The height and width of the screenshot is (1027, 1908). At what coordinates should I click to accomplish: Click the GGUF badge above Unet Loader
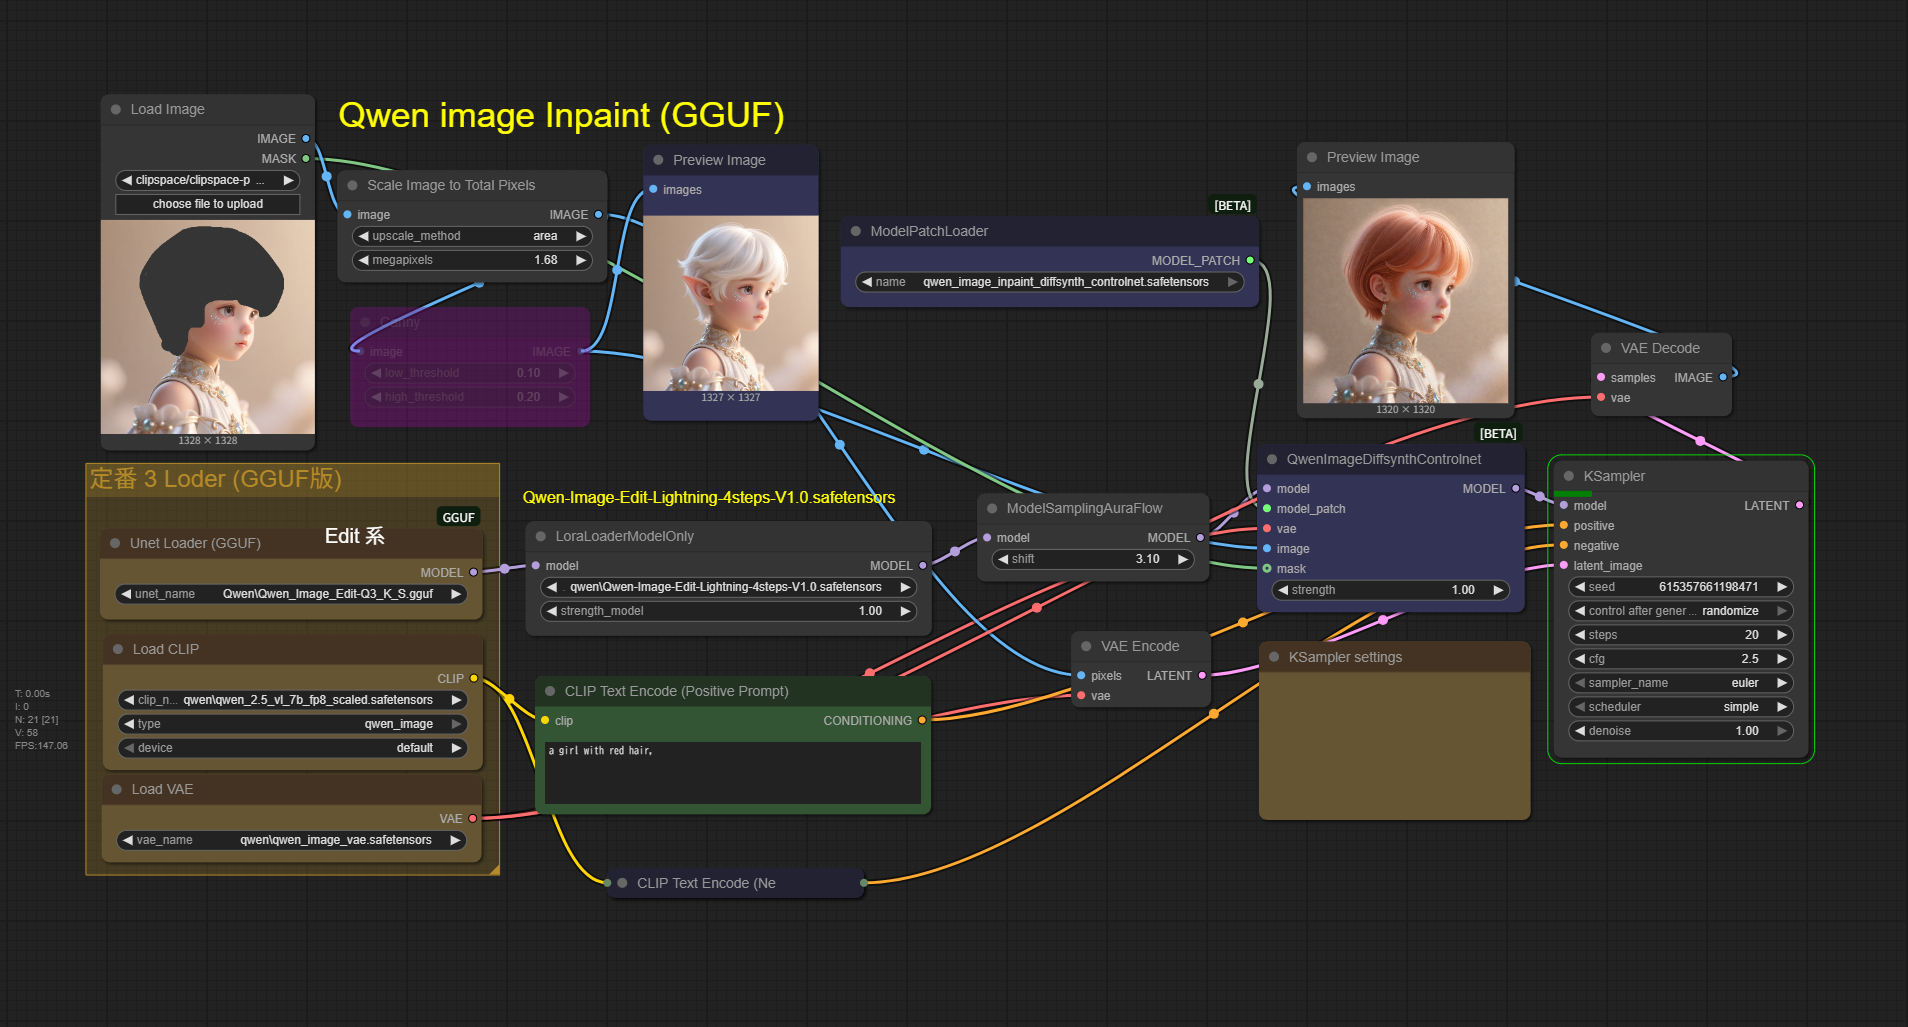[x=458, y=517]
